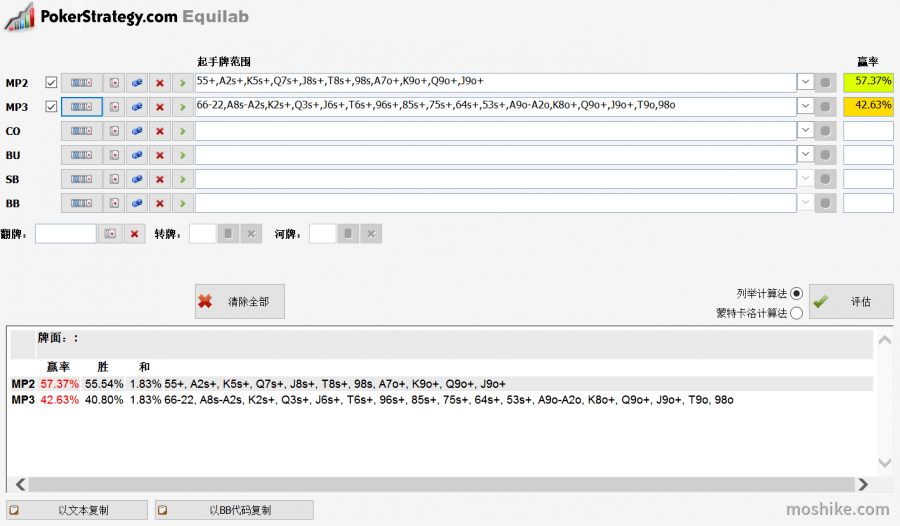
Task: Expand MP2 range history dropdown
Action: (805, 82)
